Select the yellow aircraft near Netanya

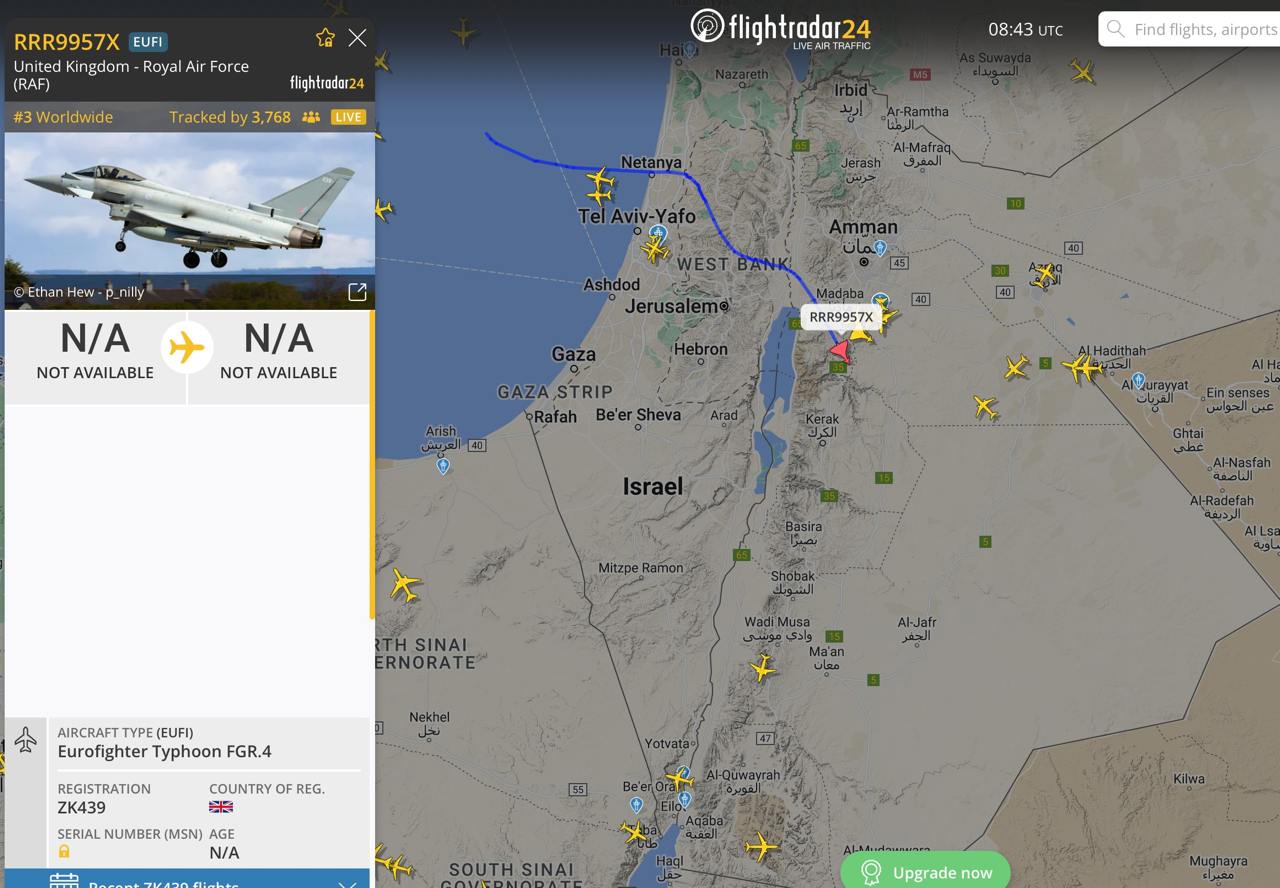600,180
